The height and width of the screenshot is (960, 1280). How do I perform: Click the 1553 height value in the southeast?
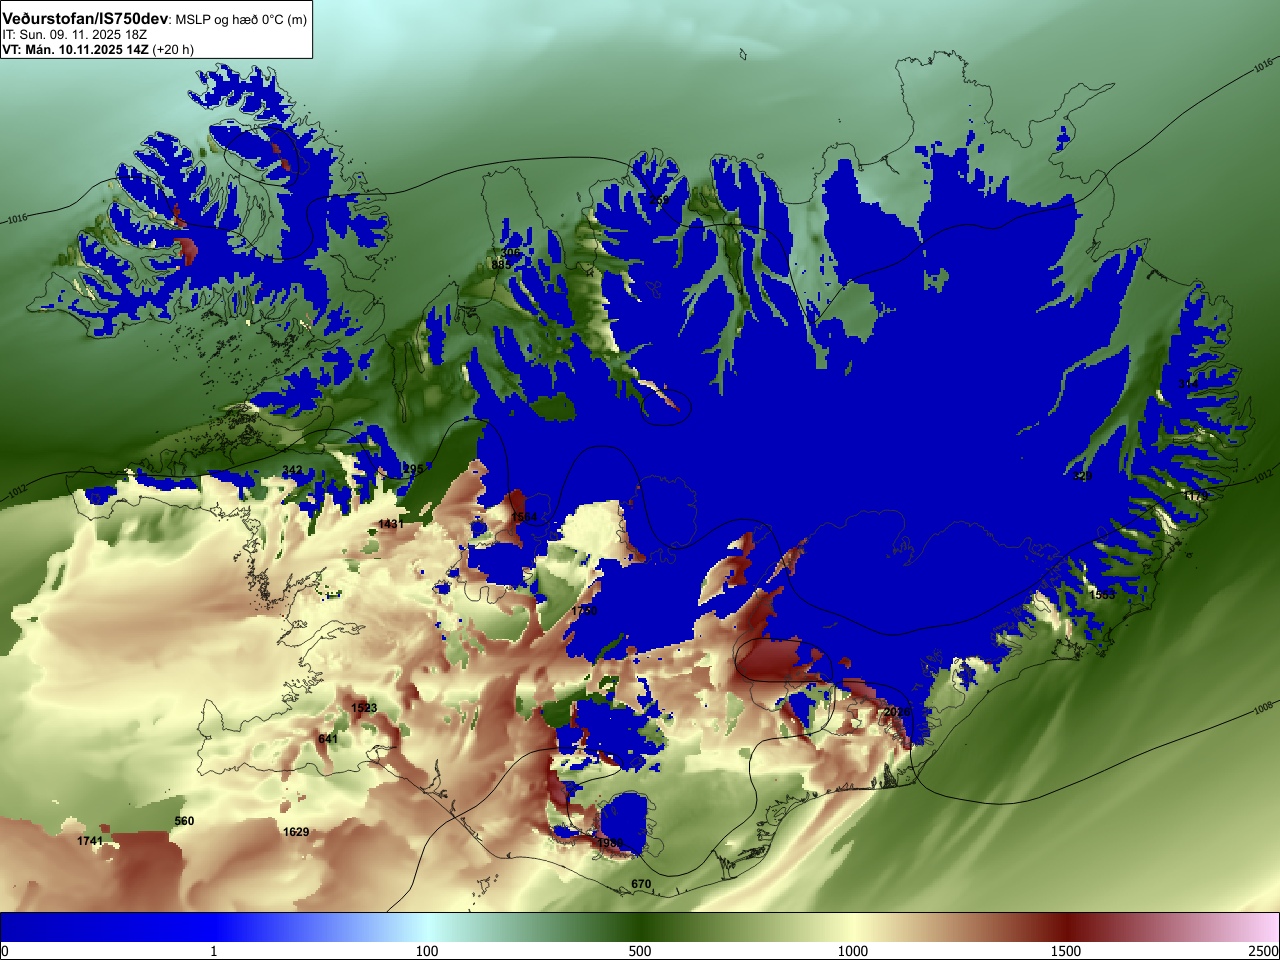click(1102, 594)
